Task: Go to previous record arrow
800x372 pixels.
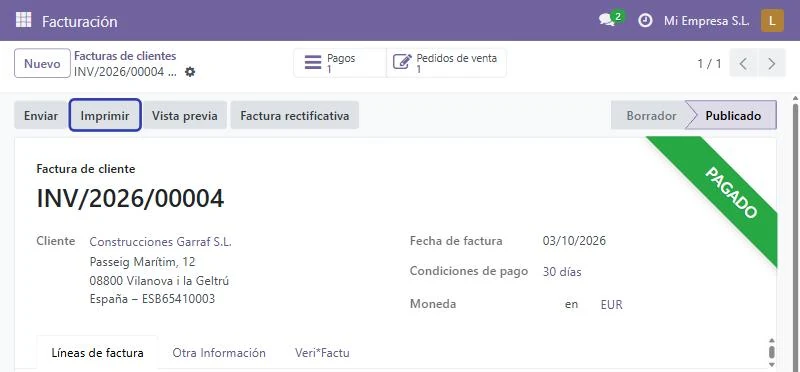Action: [x=744, y=63]
